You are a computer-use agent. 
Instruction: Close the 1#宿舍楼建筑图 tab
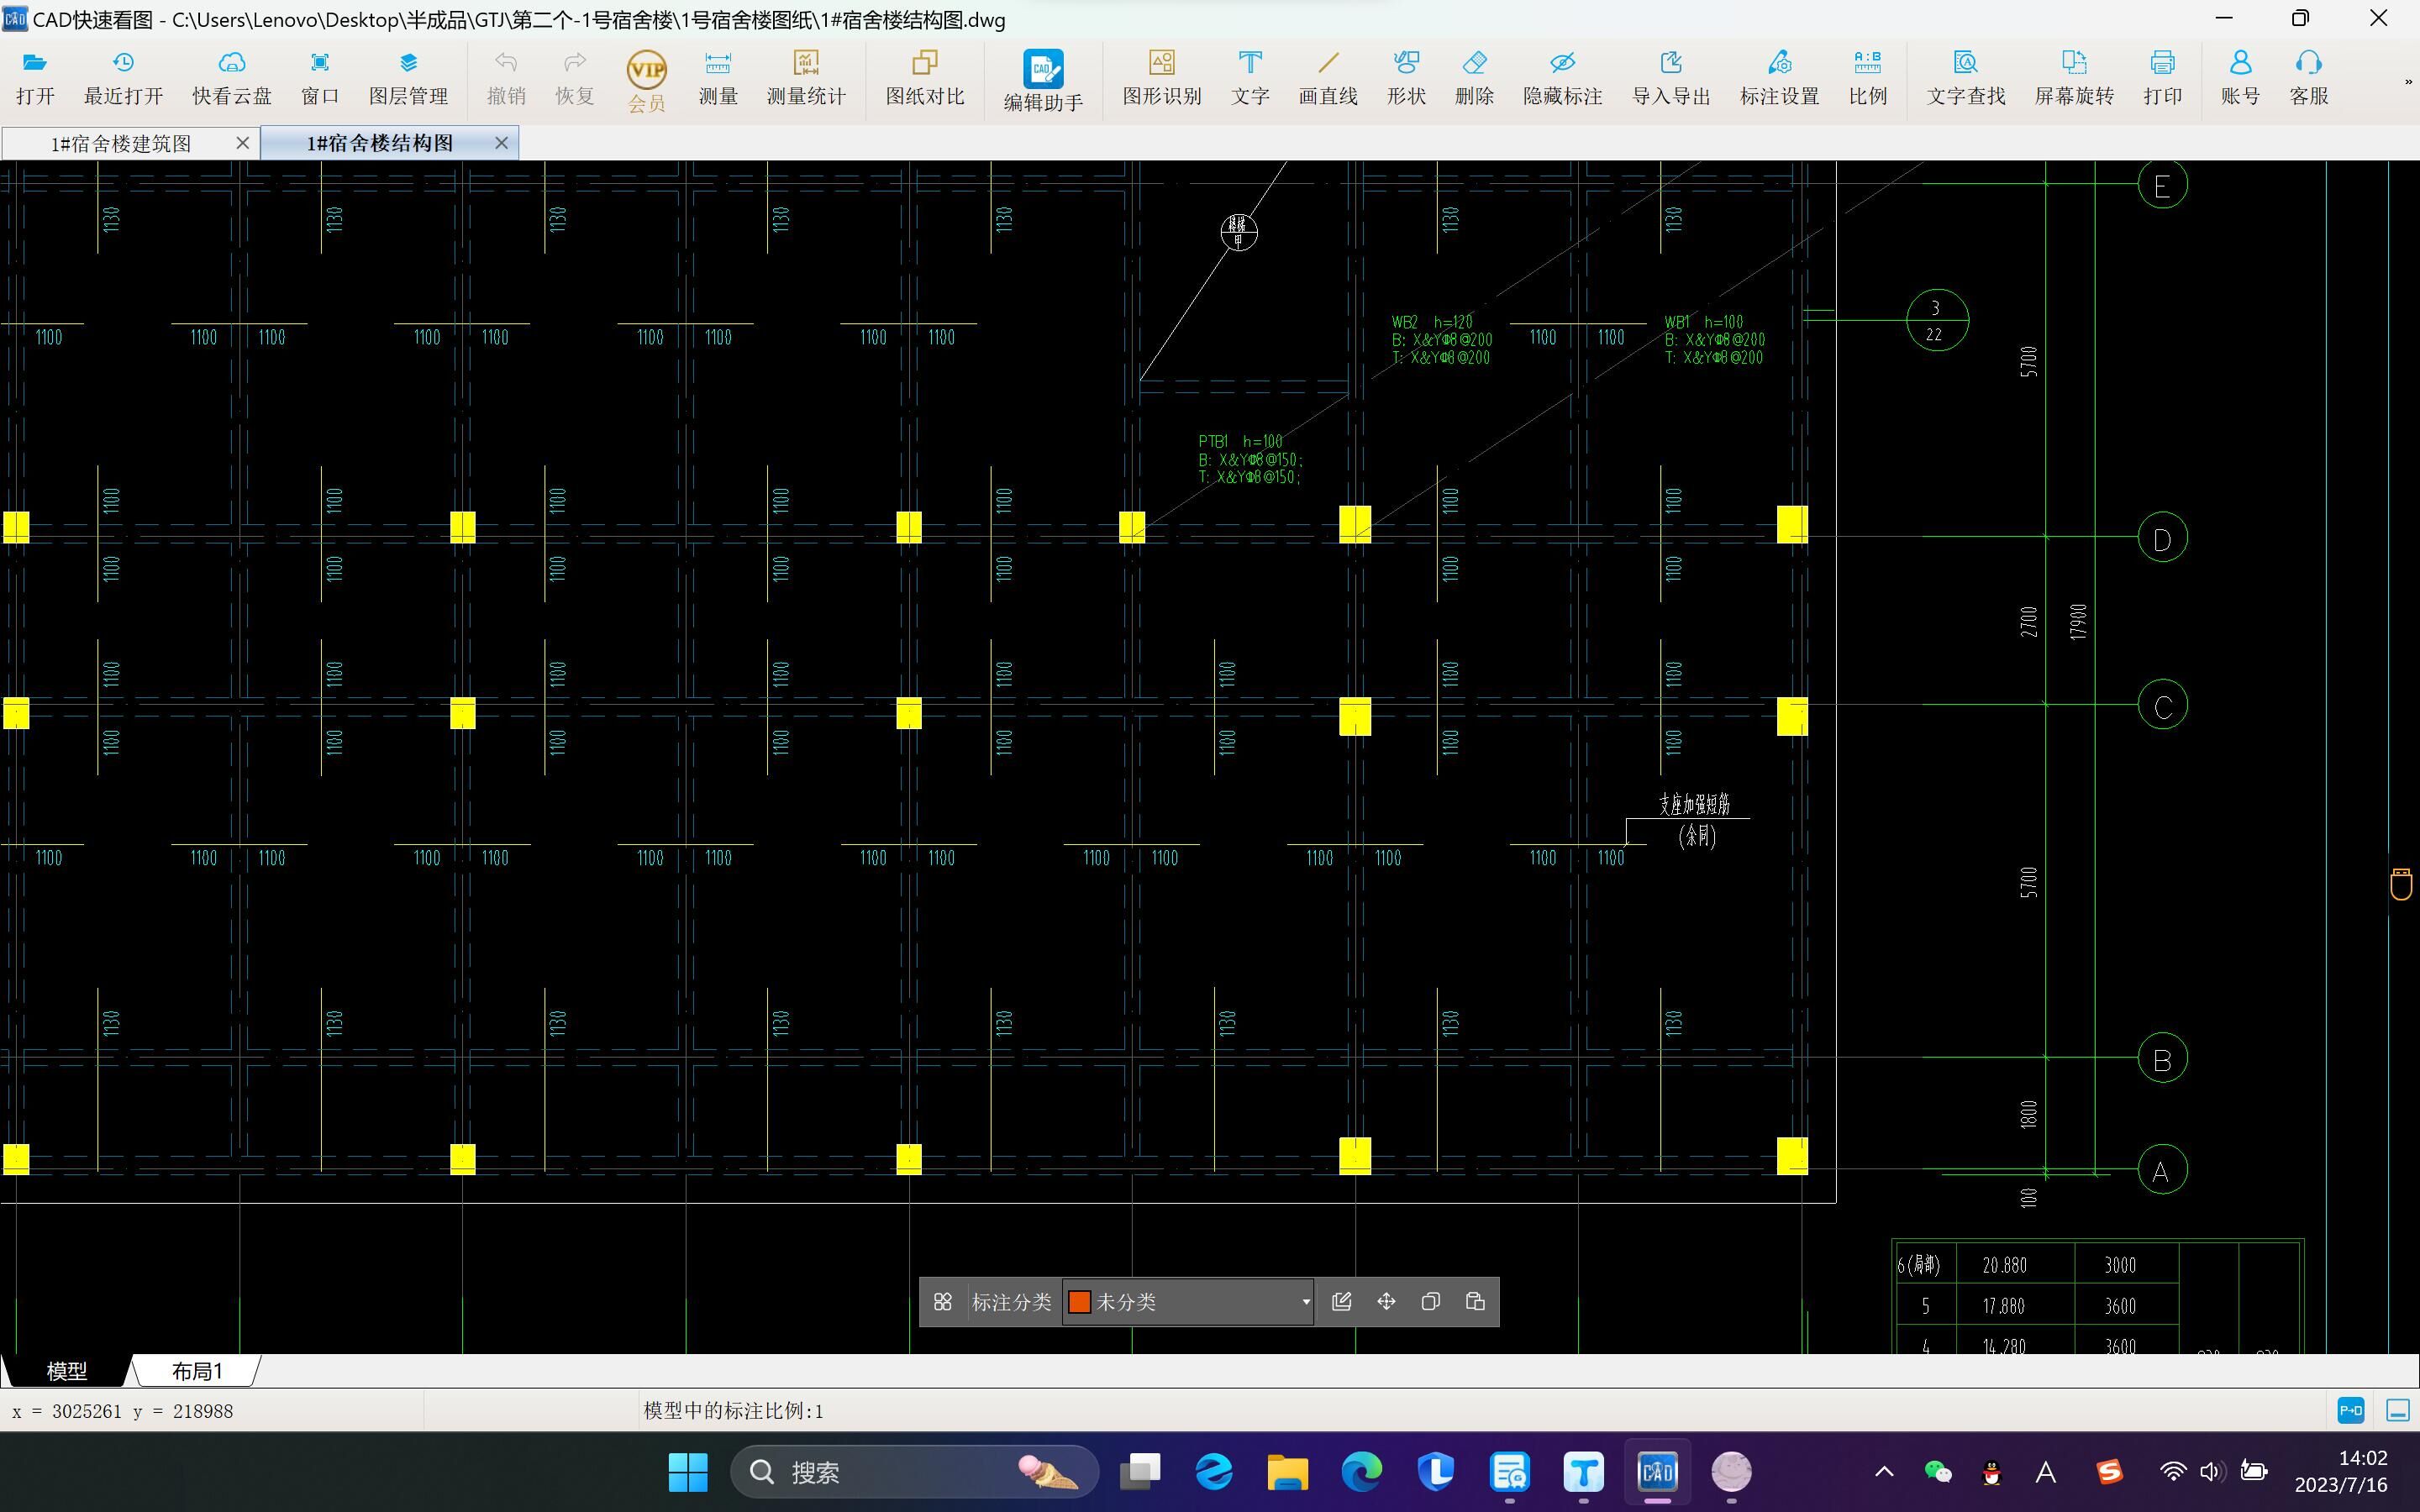coord(242,143)
